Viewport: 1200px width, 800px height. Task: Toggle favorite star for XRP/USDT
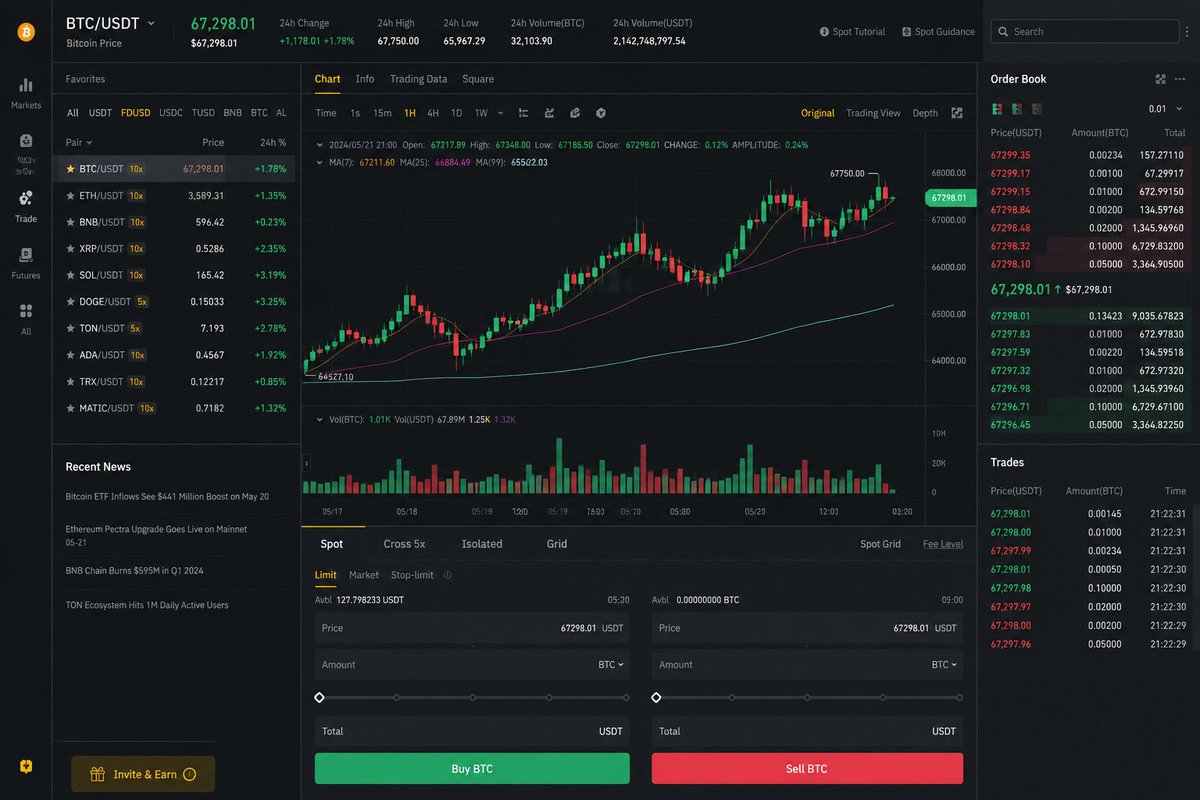(x=70, y=248)
